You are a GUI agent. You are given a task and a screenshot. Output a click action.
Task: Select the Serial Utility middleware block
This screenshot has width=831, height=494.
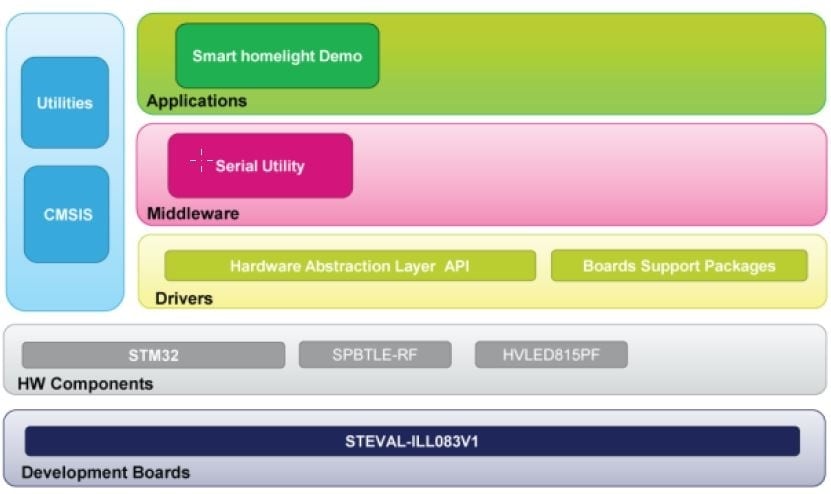260,166
